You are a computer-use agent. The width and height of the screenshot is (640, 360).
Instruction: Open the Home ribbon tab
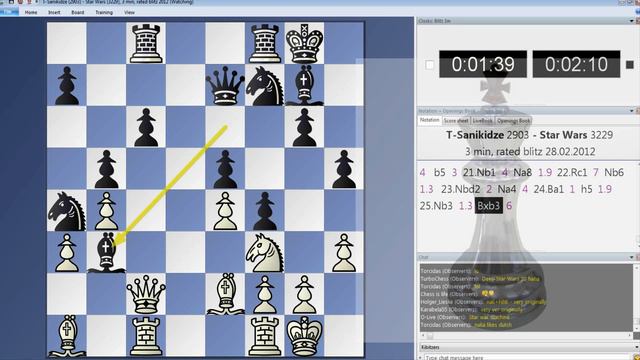click(x=31, y=12)
